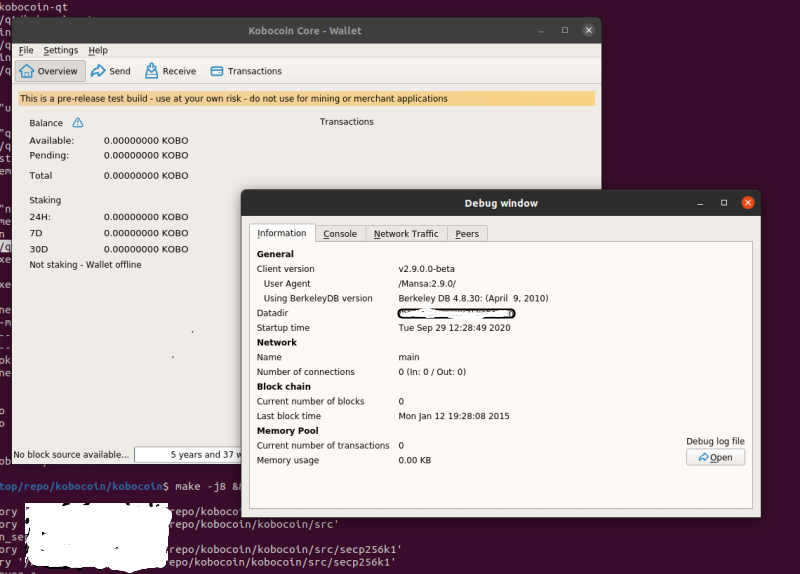The width and height of the screenshot is (800, 574).
Task: Open the Receive page in the wallet
Action: coord(170,71)
